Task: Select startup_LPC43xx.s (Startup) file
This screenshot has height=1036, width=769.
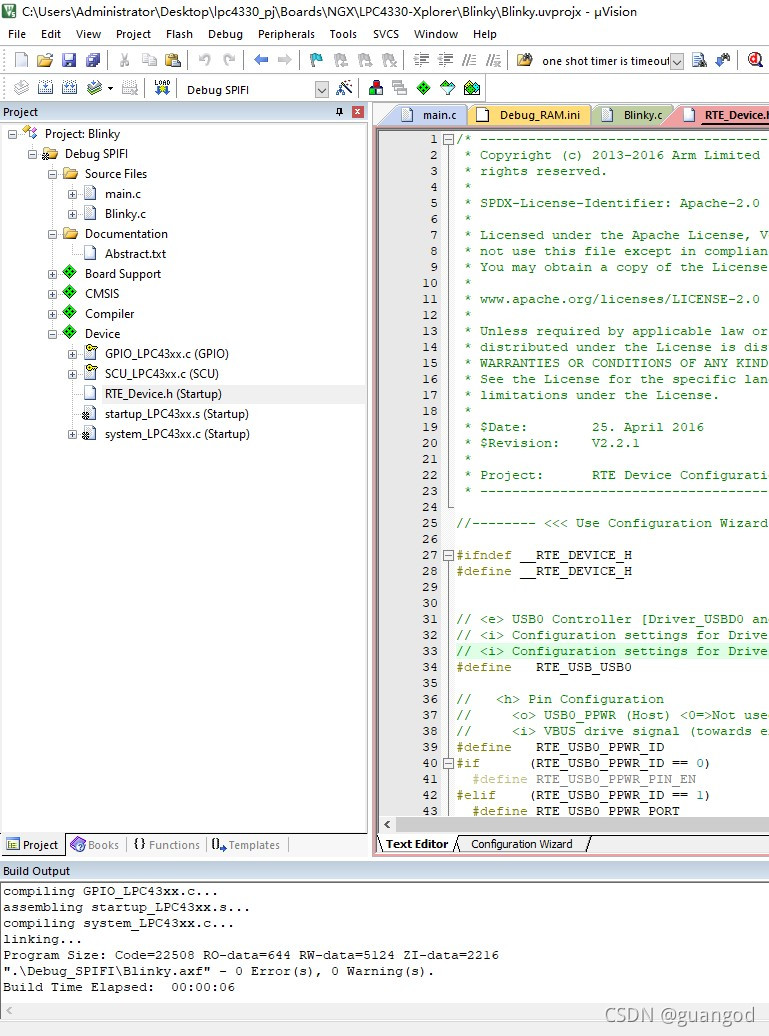Action: (176, 414)
